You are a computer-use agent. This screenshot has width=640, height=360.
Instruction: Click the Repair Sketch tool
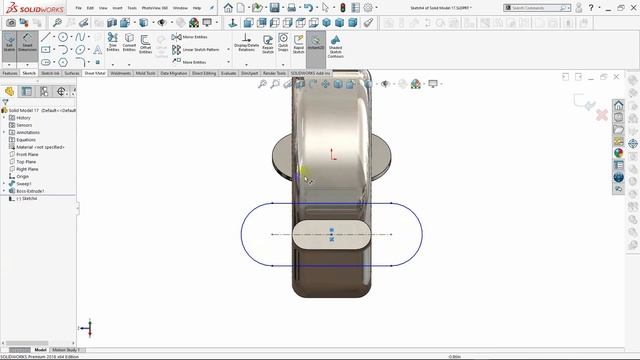[268, 44]
